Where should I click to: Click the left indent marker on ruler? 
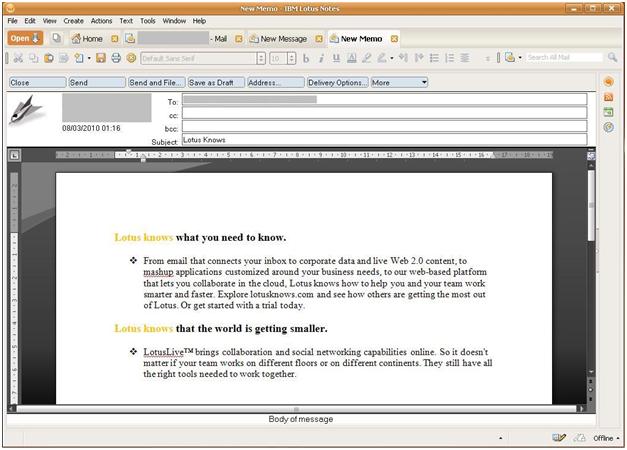(143, 160)
